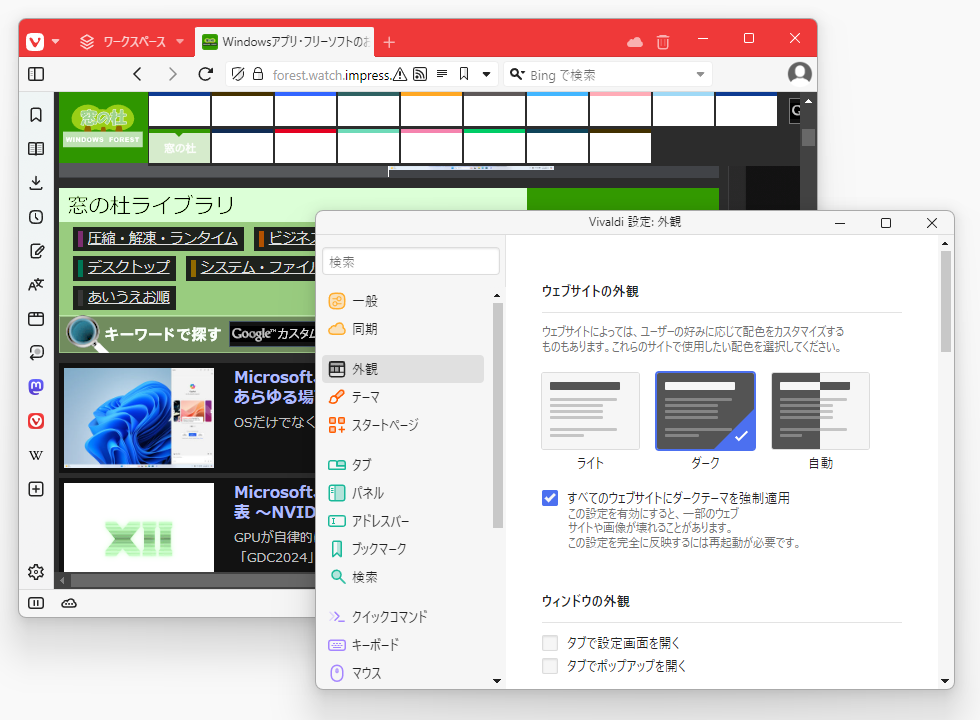Open the Vivaldi web panel icon
The width and height of the screenshot is (980, 720).
36,421
